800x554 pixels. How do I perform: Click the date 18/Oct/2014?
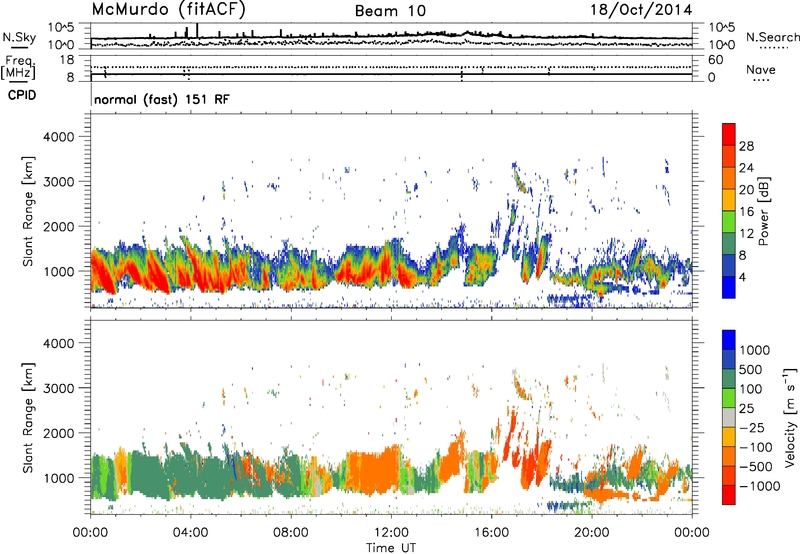[x=641, y=10]
